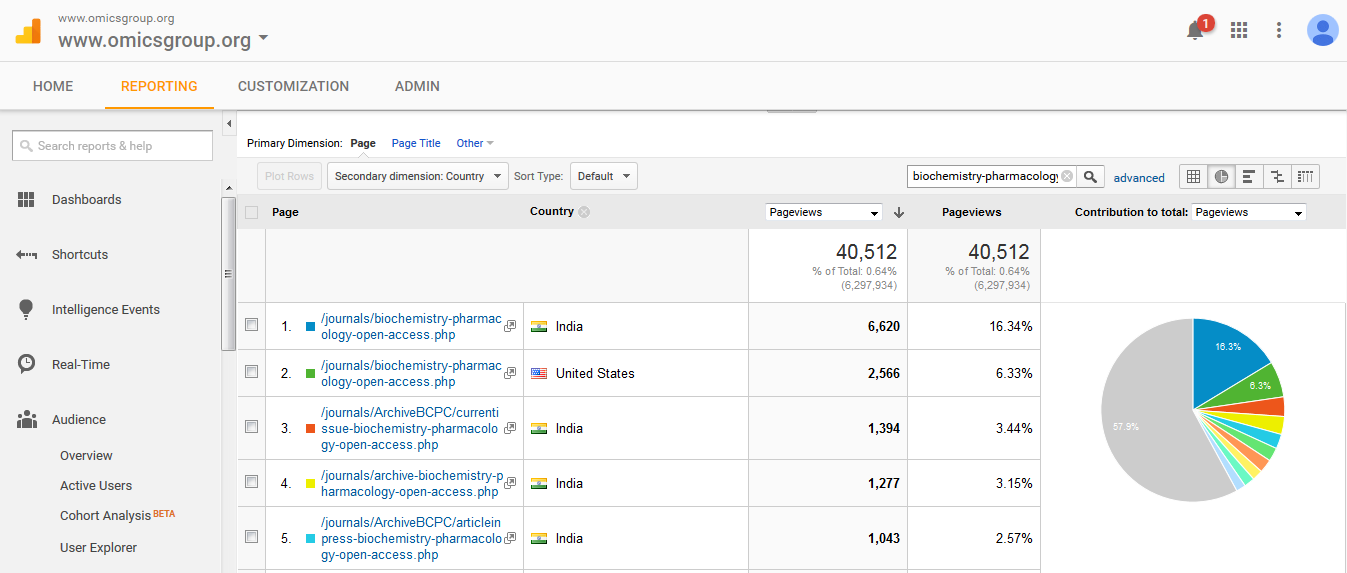1347x573 pixels.
Task: Open the Contribution to total Pageviews dropdown
Action: pos(1248,212)
